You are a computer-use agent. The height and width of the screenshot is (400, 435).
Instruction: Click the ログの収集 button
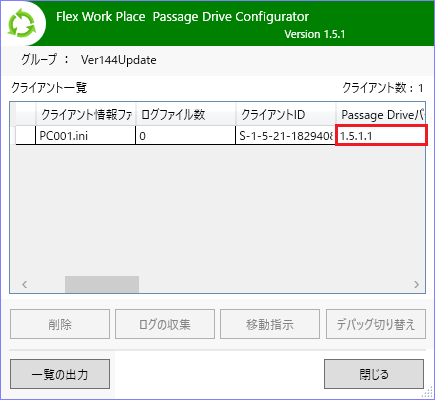(165, 324)
